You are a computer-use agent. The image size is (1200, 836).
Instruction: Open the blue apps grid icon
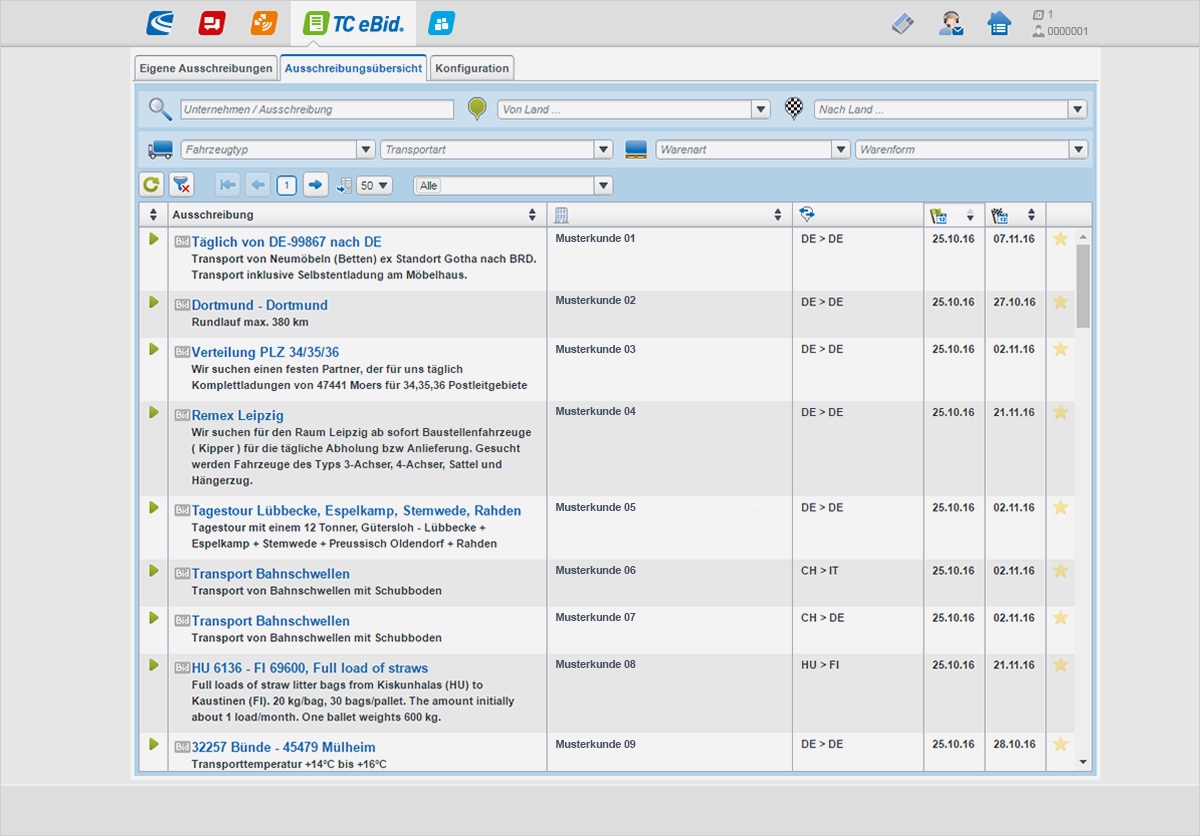point(441,23)
